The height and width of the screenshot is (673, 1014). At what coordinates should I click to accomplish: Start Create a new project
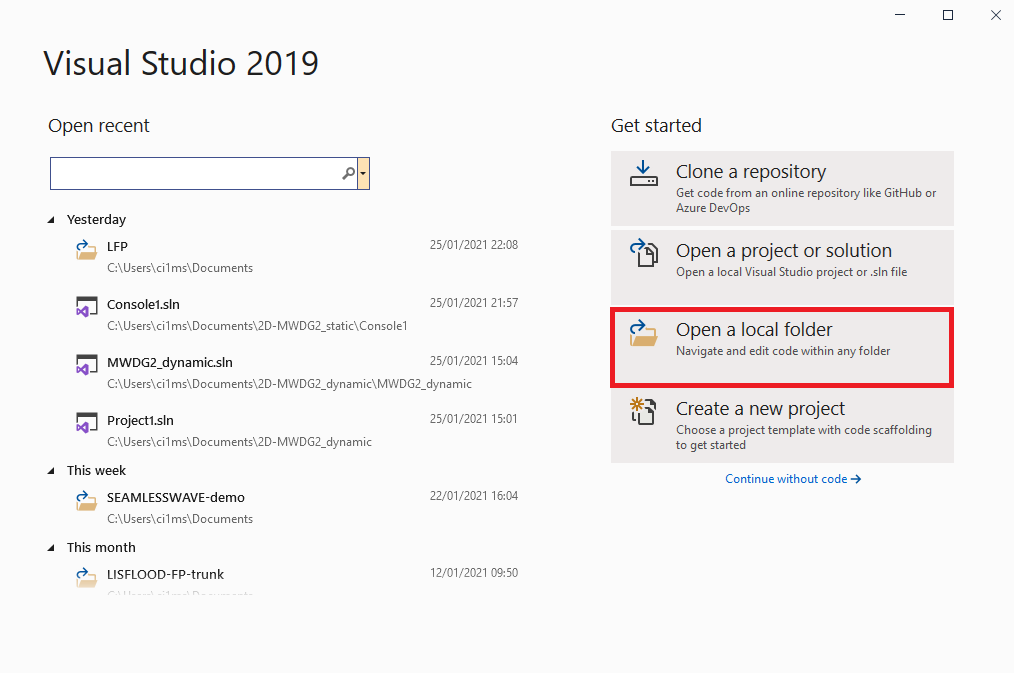782,425
